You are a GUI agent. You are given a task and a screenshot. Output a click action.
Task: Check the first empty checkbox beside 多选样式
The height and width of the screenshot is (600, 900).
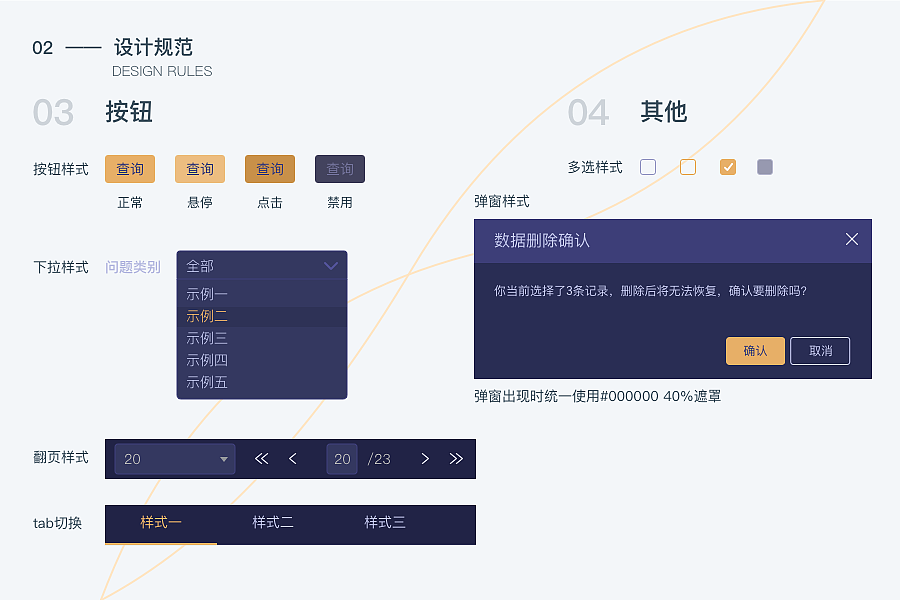pyautogui.click(x=647, y=167)
